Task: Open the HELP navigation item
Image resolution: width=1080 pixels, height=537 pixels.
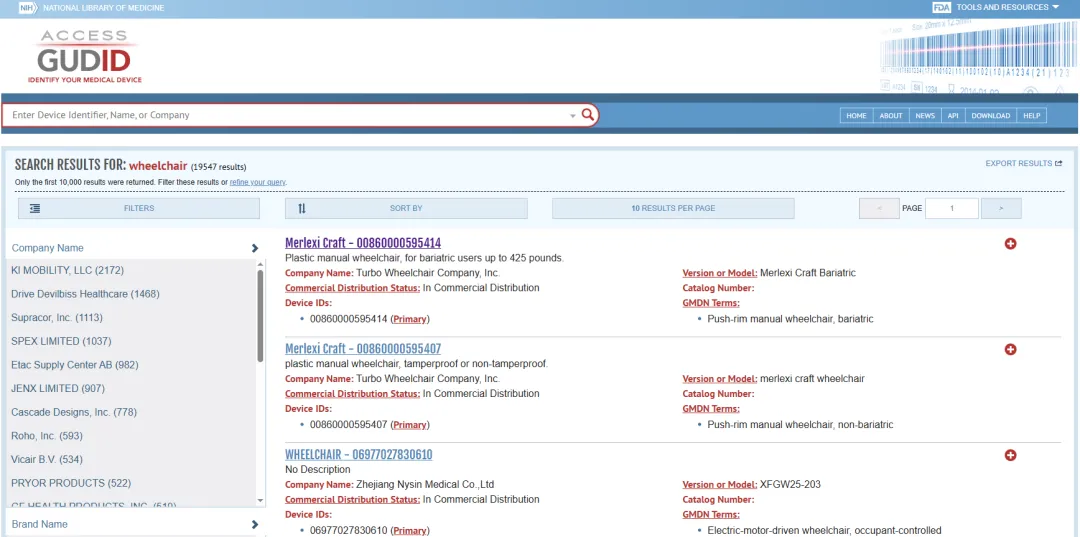Action: point(1032,116)
